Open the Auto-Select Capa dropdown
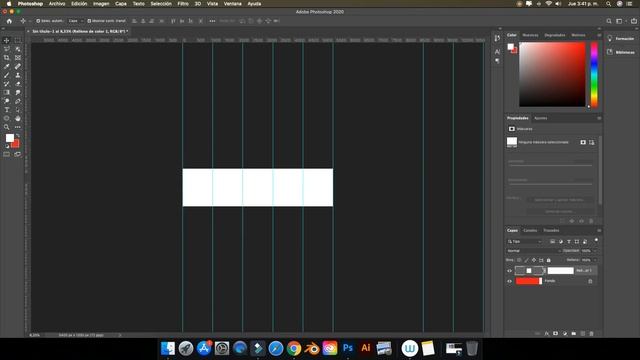 tap(76, 21)
